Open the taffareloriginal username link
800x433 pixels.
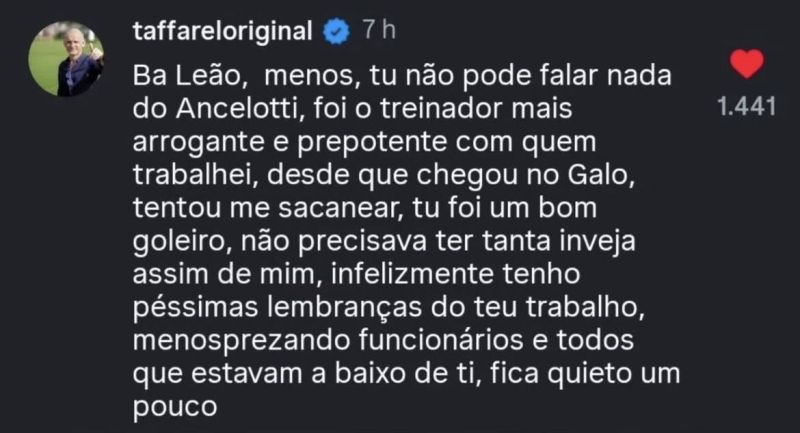click(x=223, y=32)
